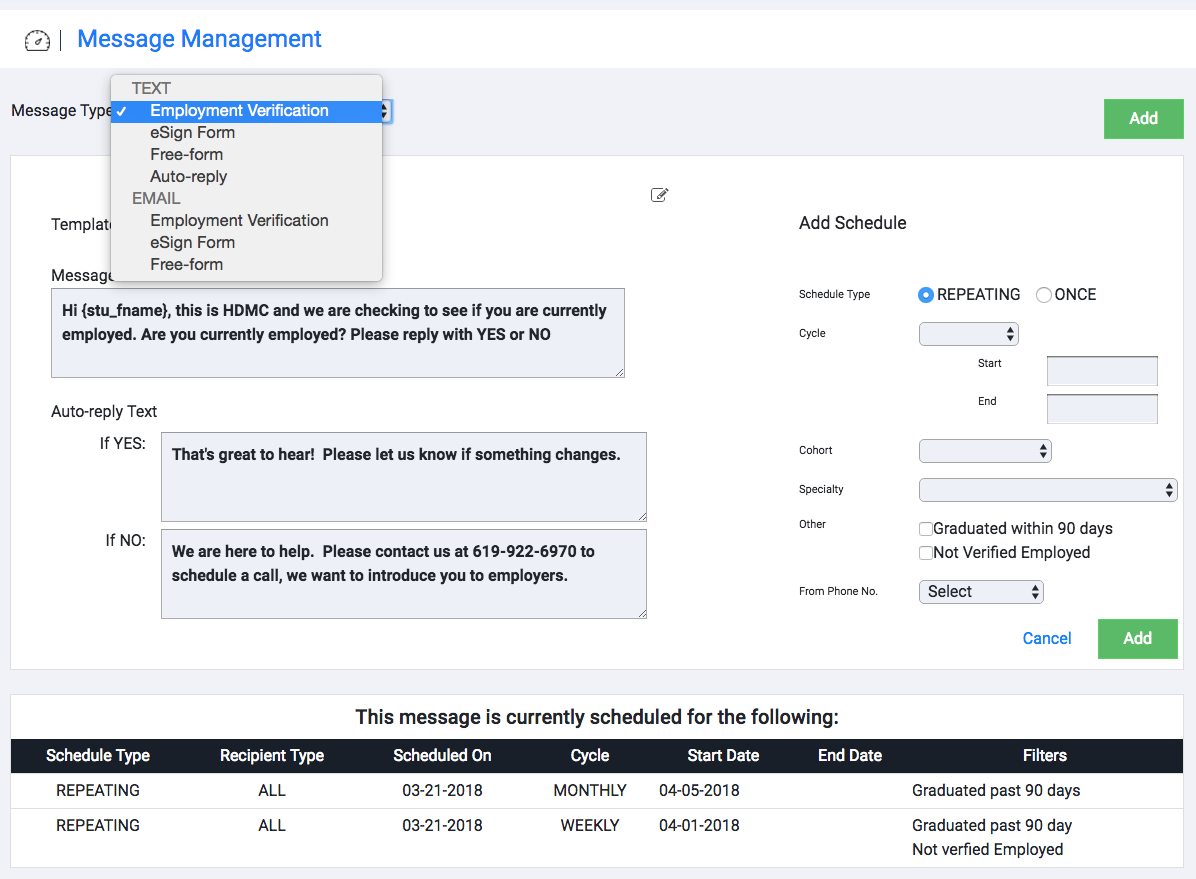The width and height of the screenshot is (1196, 879).
Task: Open the Specialty dropdown
Action: (x=1048, y=490)
